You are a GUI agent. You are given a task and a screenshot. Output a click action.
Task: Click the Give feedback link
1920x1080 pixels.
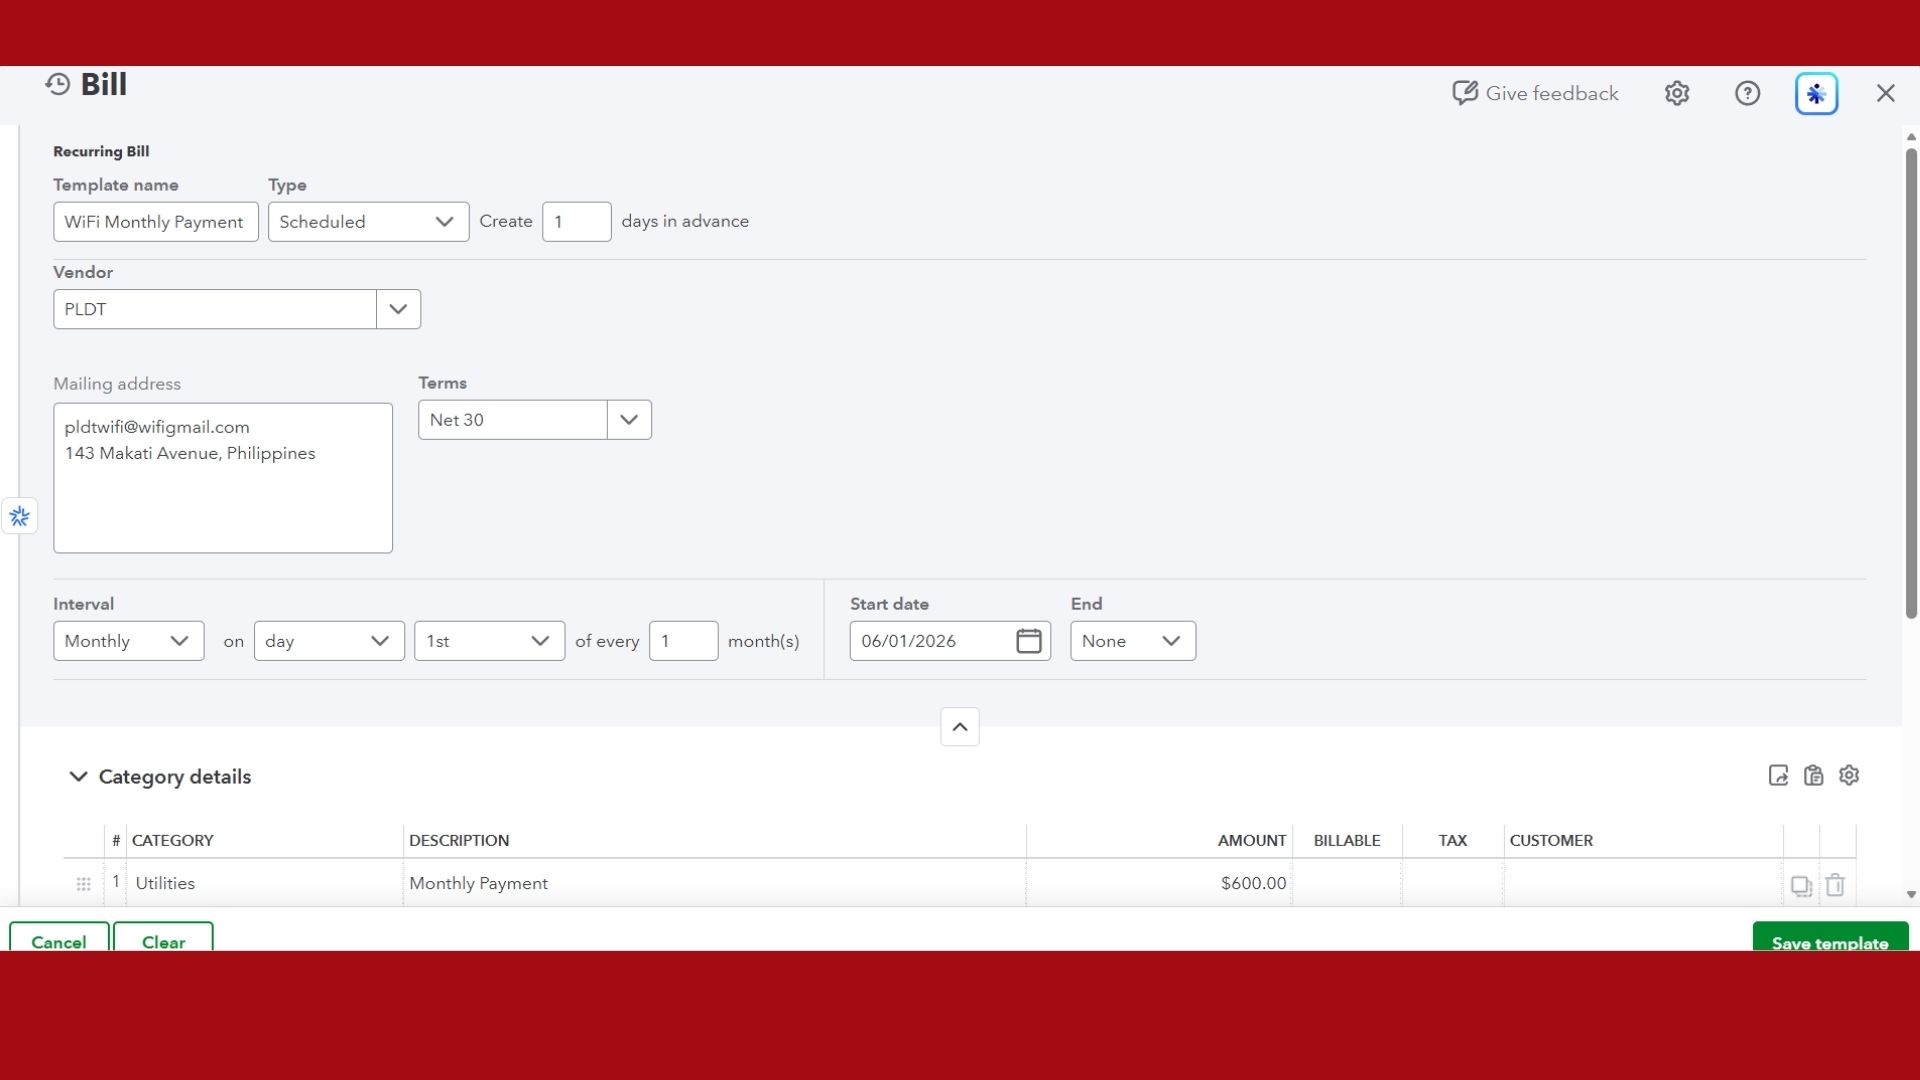coord(1535,93)
